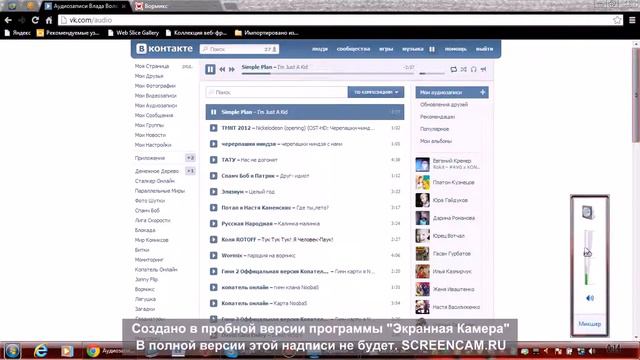Open the Chrome home page button
This screenshot has width=640, height=360.
pos(49,20)
